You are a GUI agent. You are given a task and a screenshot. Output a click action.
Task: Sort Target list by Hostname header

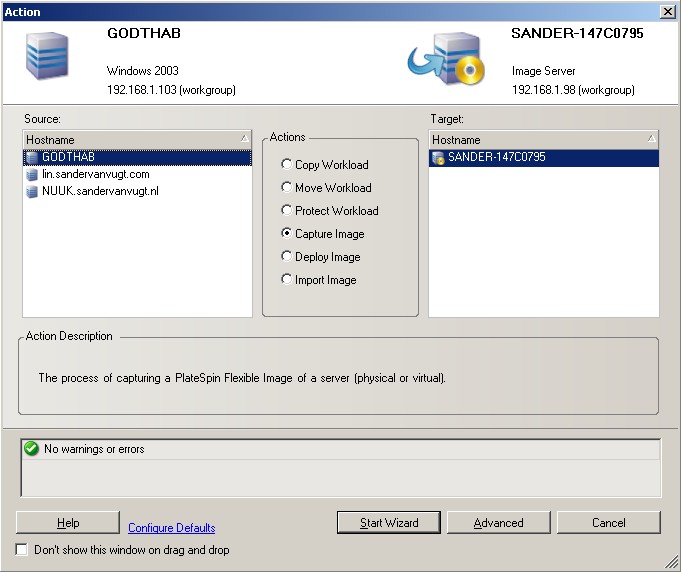point(543,140)
